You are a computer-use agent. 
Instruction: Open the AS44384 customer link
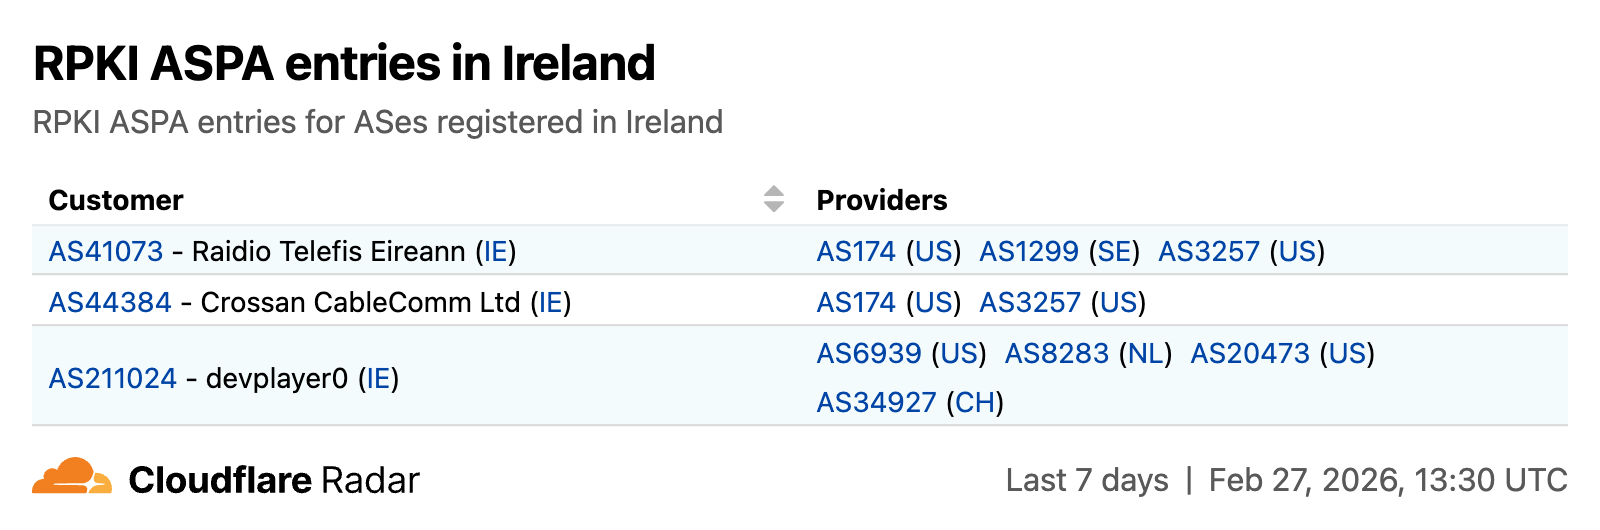(110, 302)
